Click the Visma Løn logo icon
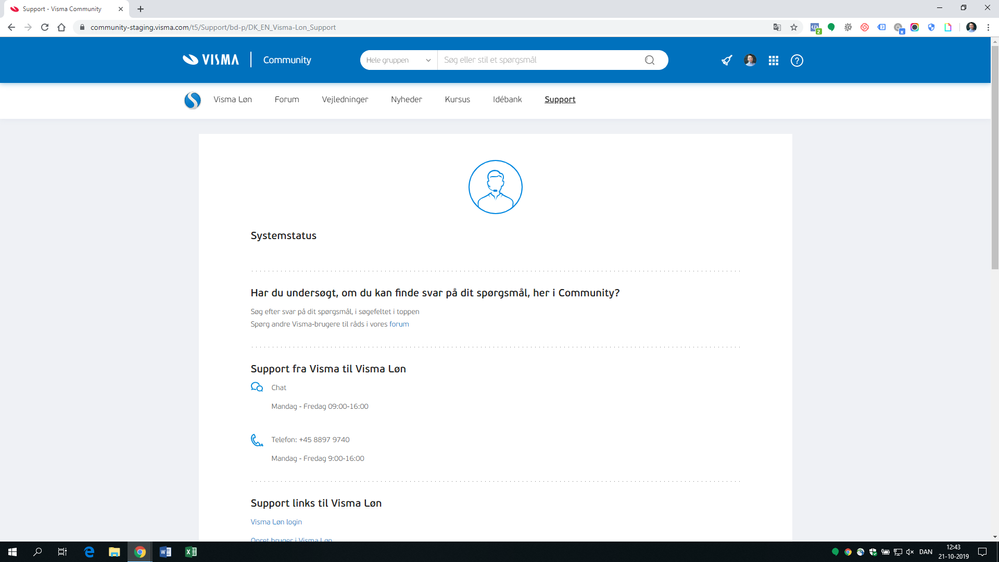 coord(192,100)
